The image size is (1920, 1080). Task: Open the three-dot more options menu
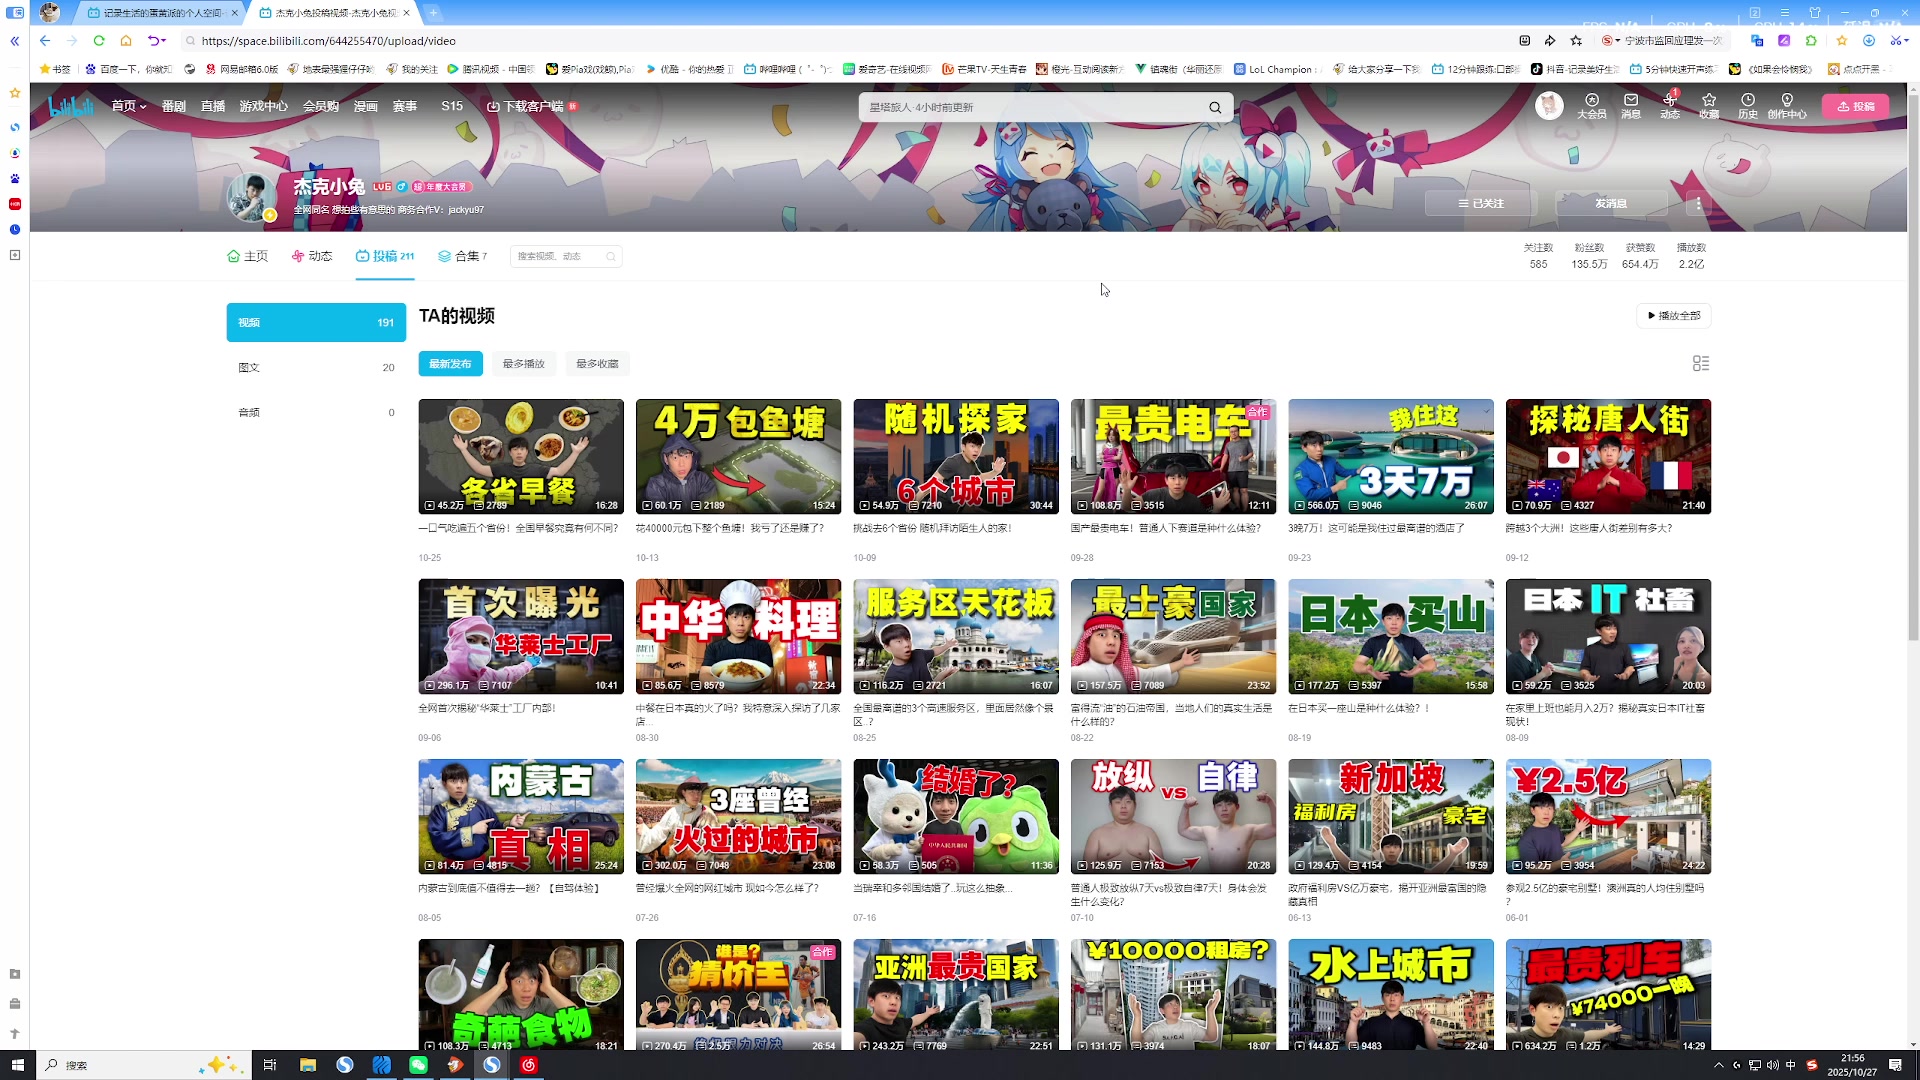(x=1698, y=203)
